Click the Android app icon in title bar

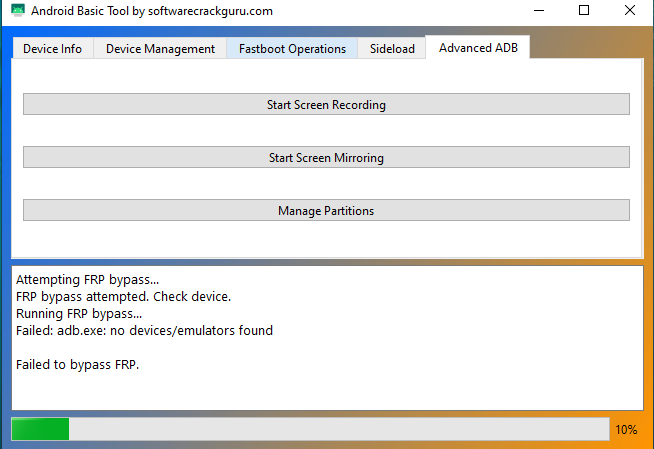point(18,10)
